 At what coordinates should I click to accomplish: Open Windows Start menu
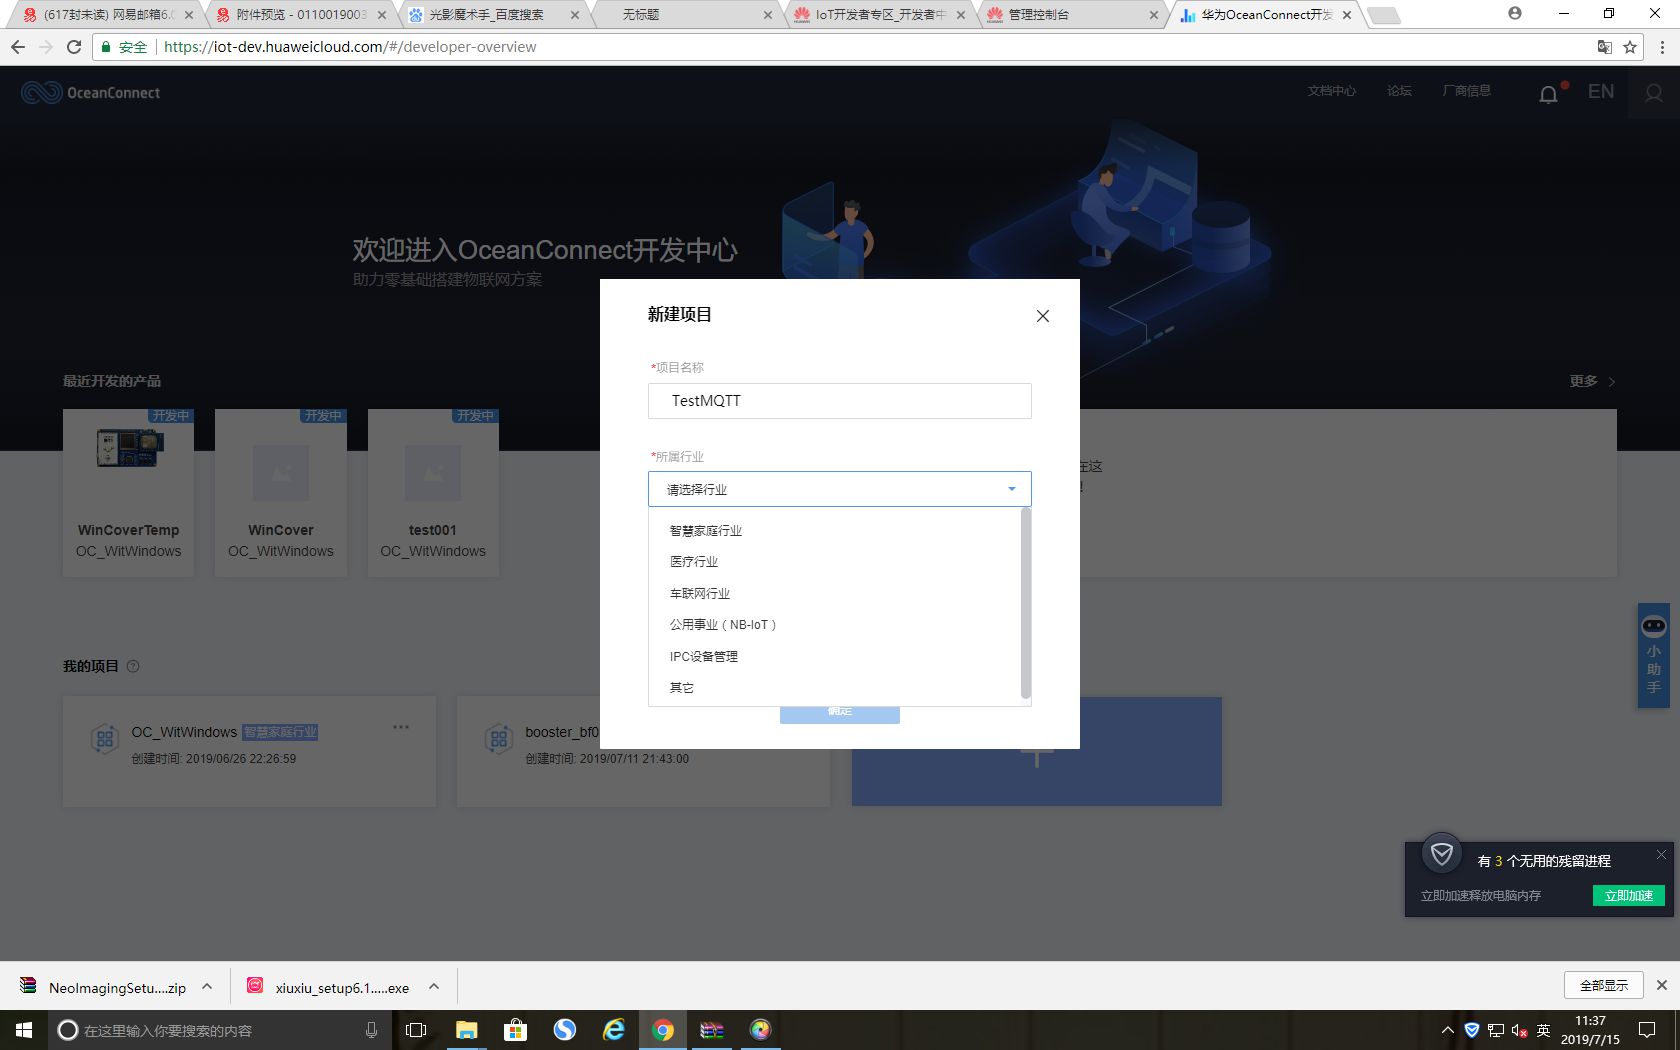[x=24, y=1030]
